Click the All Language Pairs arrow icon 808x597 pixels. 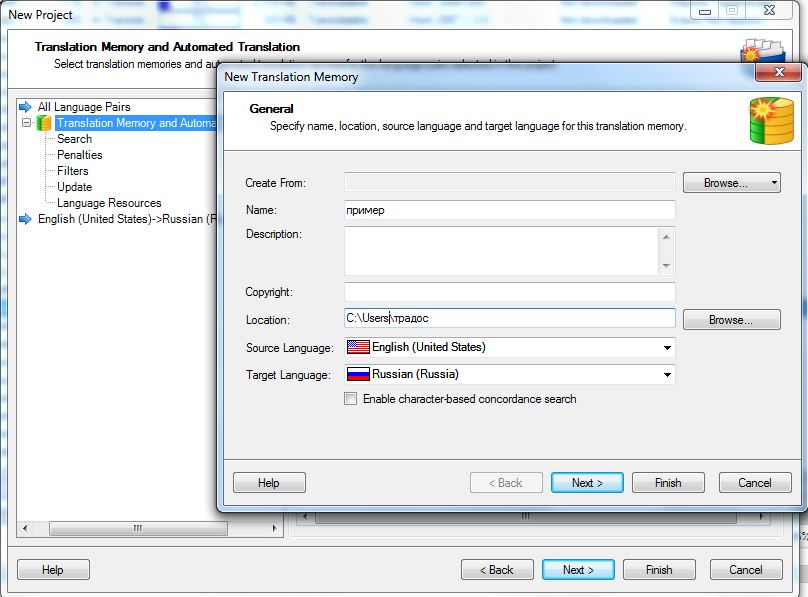tap(27, 107)
